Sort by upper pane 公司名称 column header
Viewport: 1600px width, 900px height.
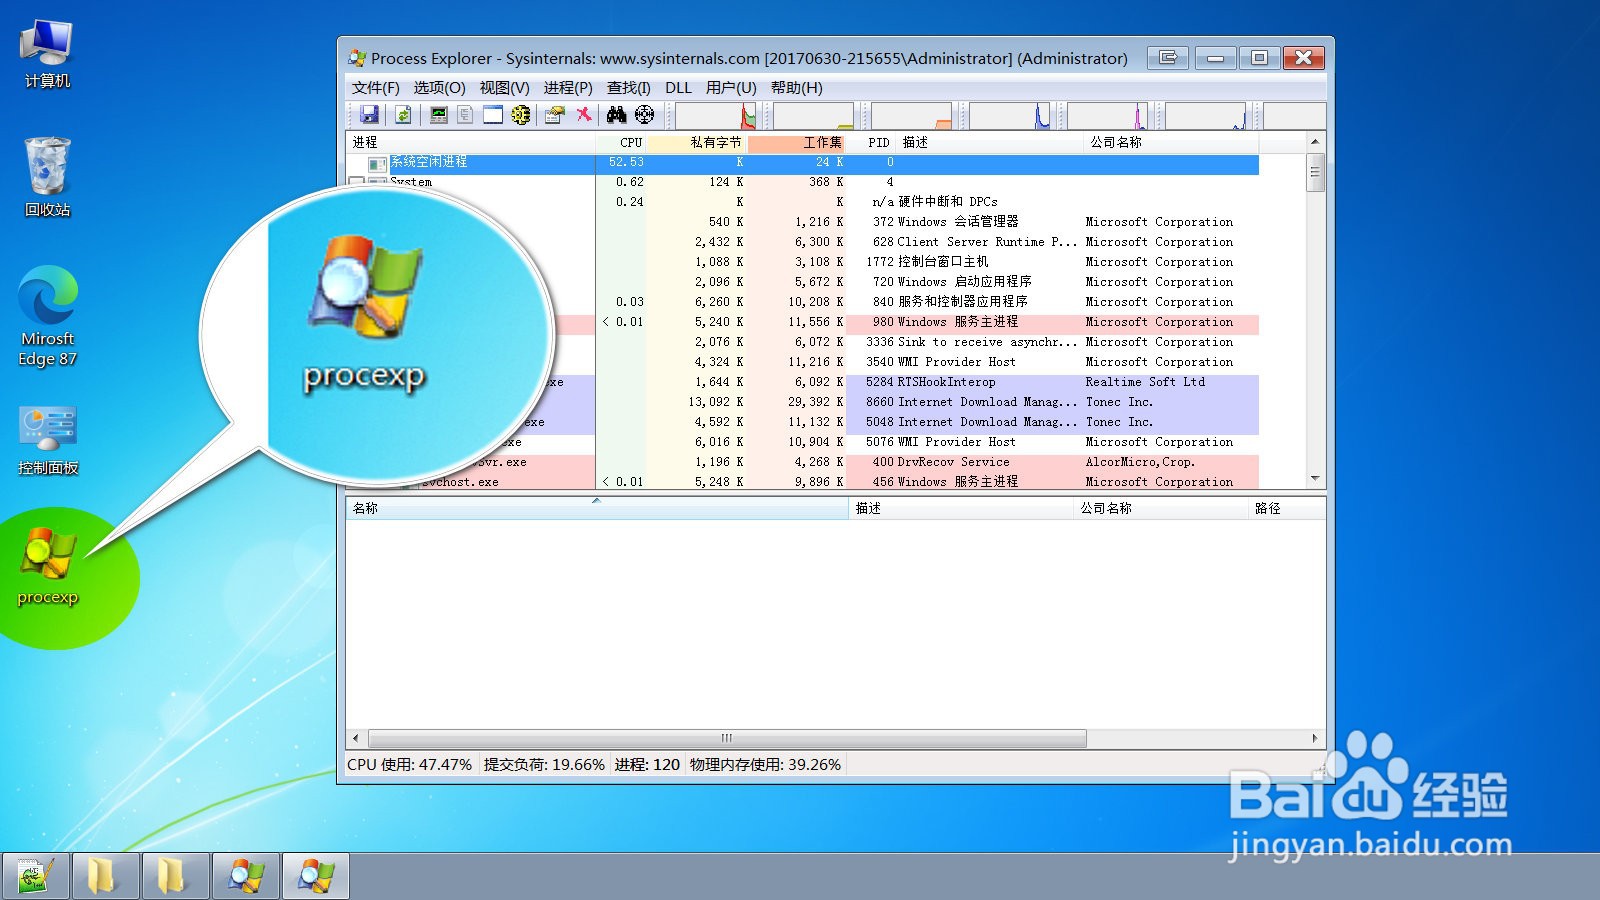(1172, 143)
